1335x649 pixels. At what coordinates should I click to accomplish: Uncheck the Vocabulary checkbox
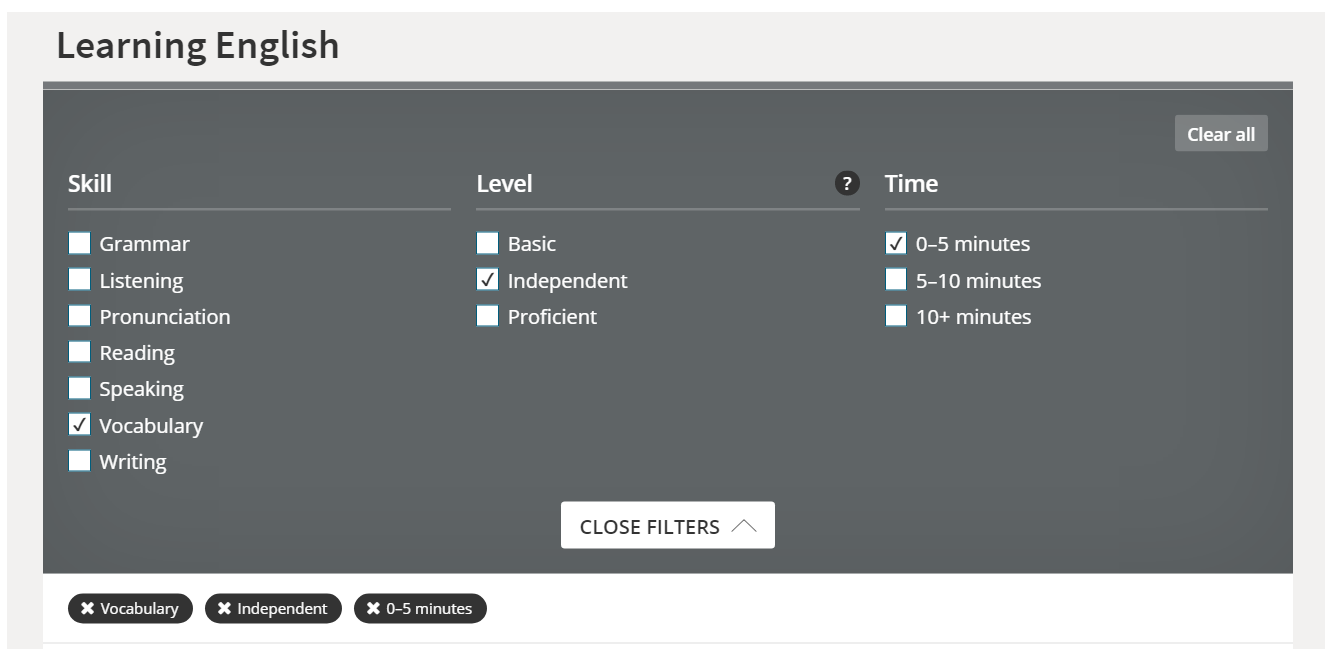pyautogui.click(x=80, y=425)
